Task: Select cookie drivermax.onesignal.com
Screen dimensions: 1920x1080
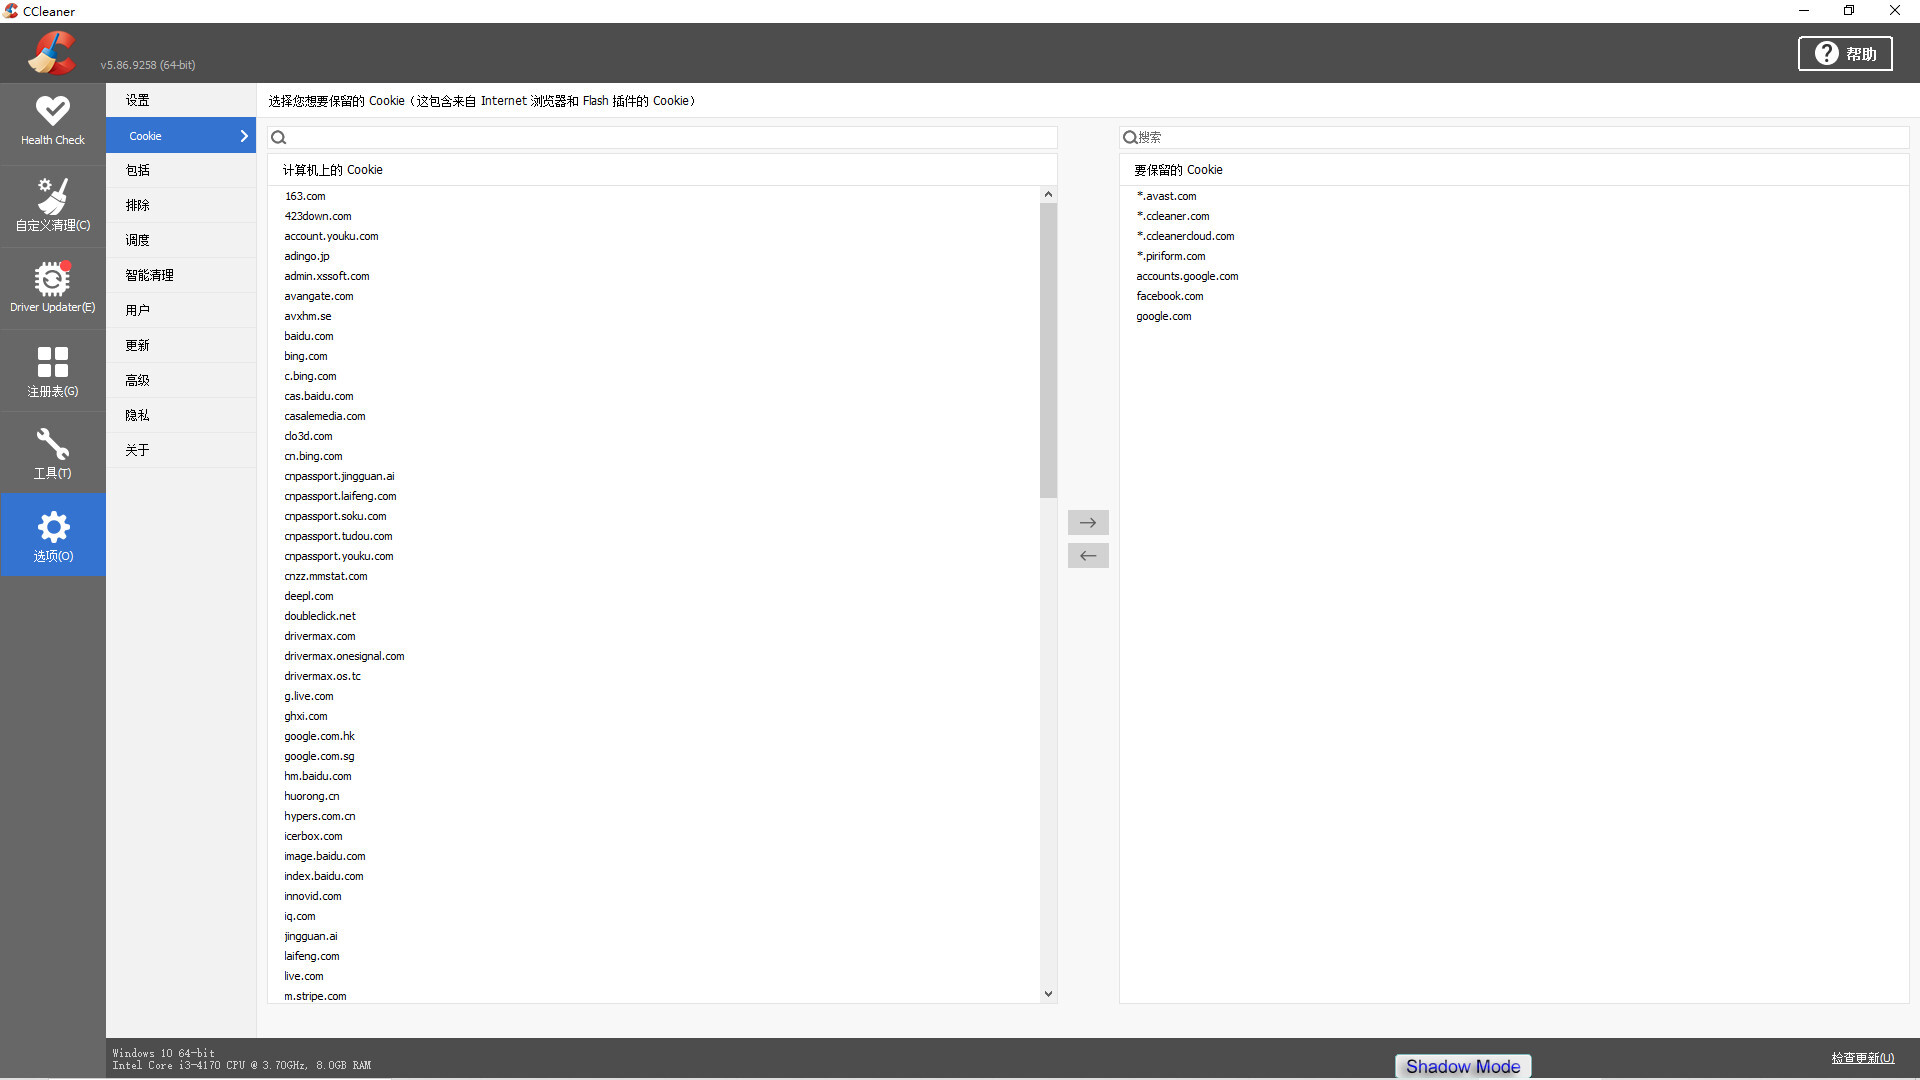Action: tap(344, 656)
